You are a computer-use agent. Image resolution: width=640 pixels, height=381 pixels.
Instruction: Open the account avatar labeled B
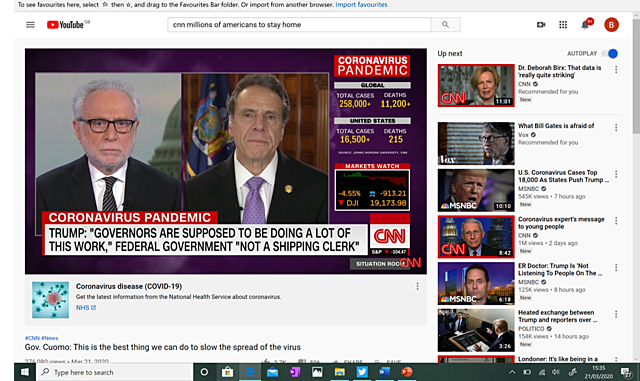(x=611, y=25)
